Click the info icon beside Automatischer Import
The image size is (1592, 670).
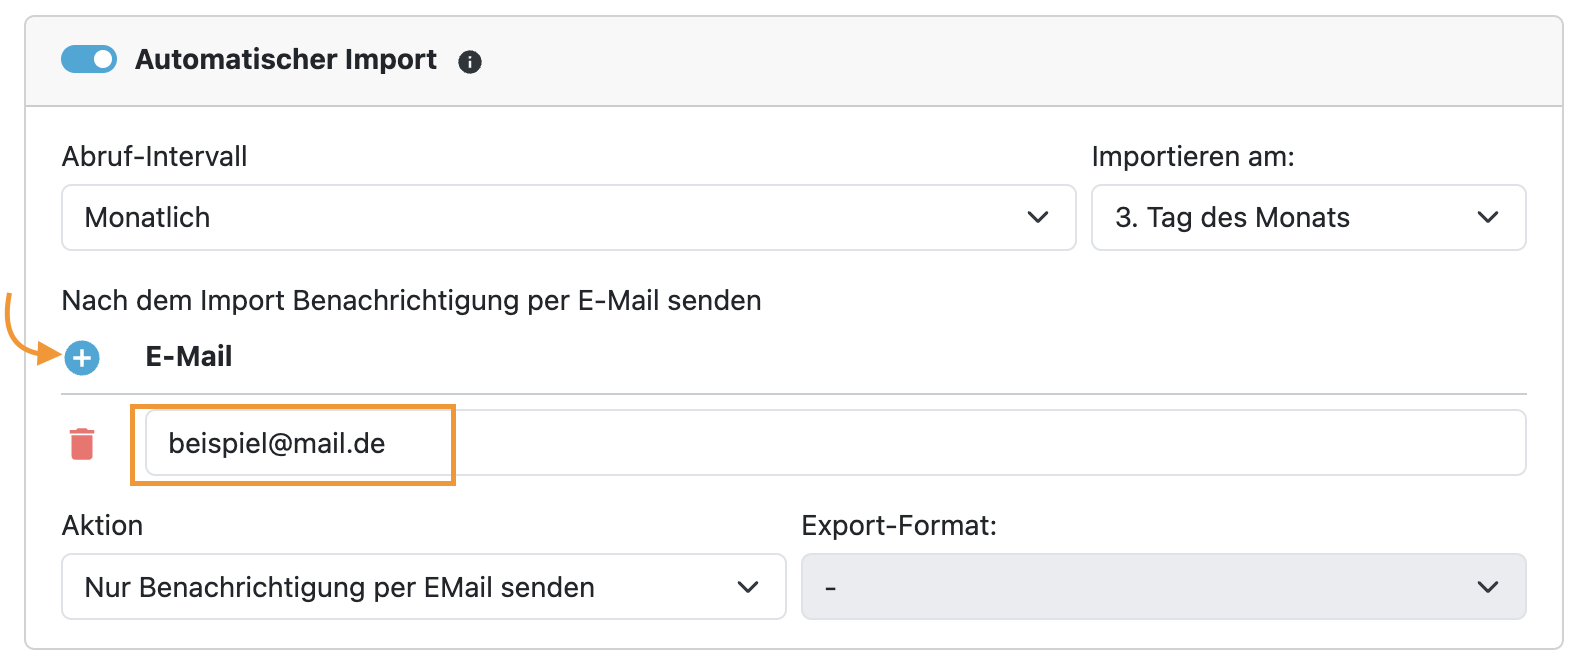(470, 62)
